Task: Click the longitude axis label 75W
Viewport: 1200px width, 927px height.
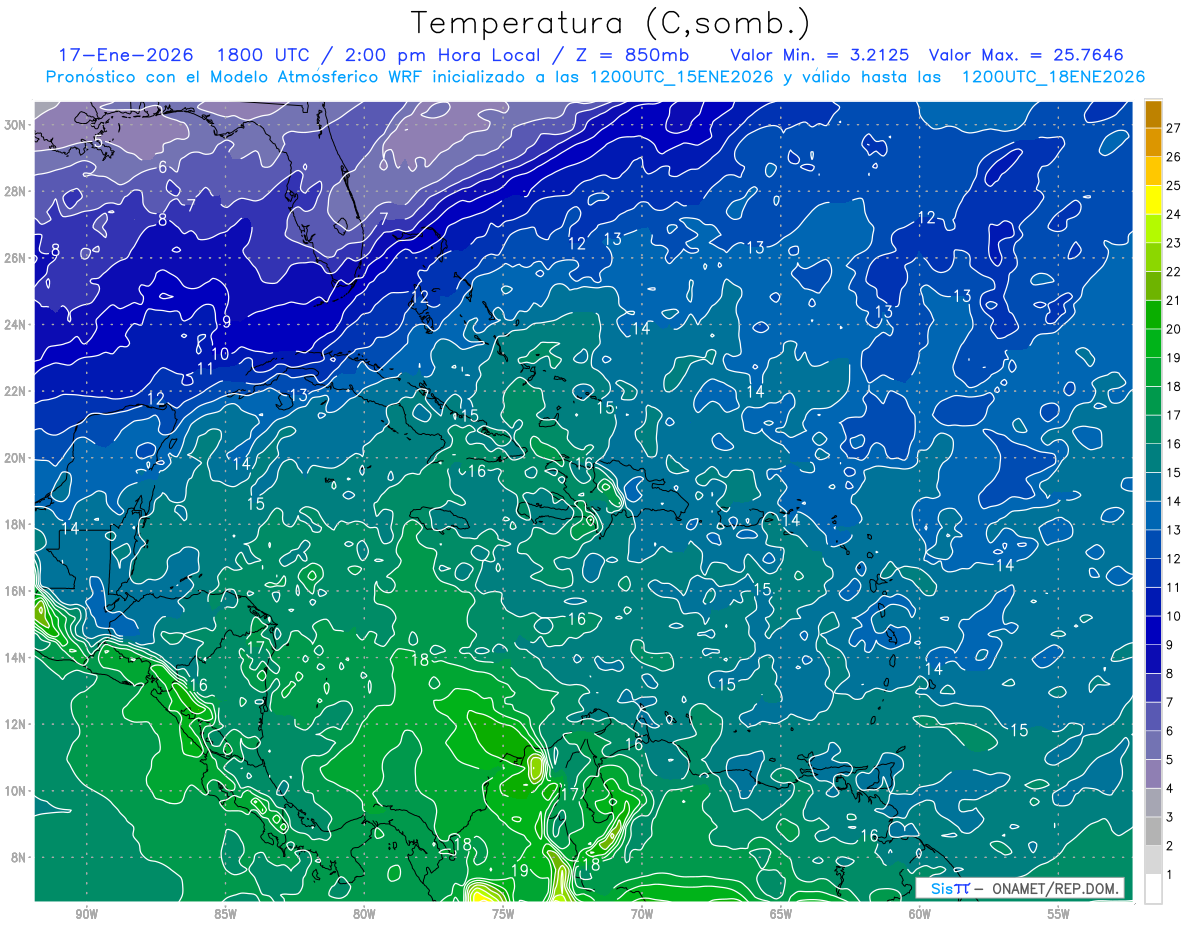Action: pos(503,915)
